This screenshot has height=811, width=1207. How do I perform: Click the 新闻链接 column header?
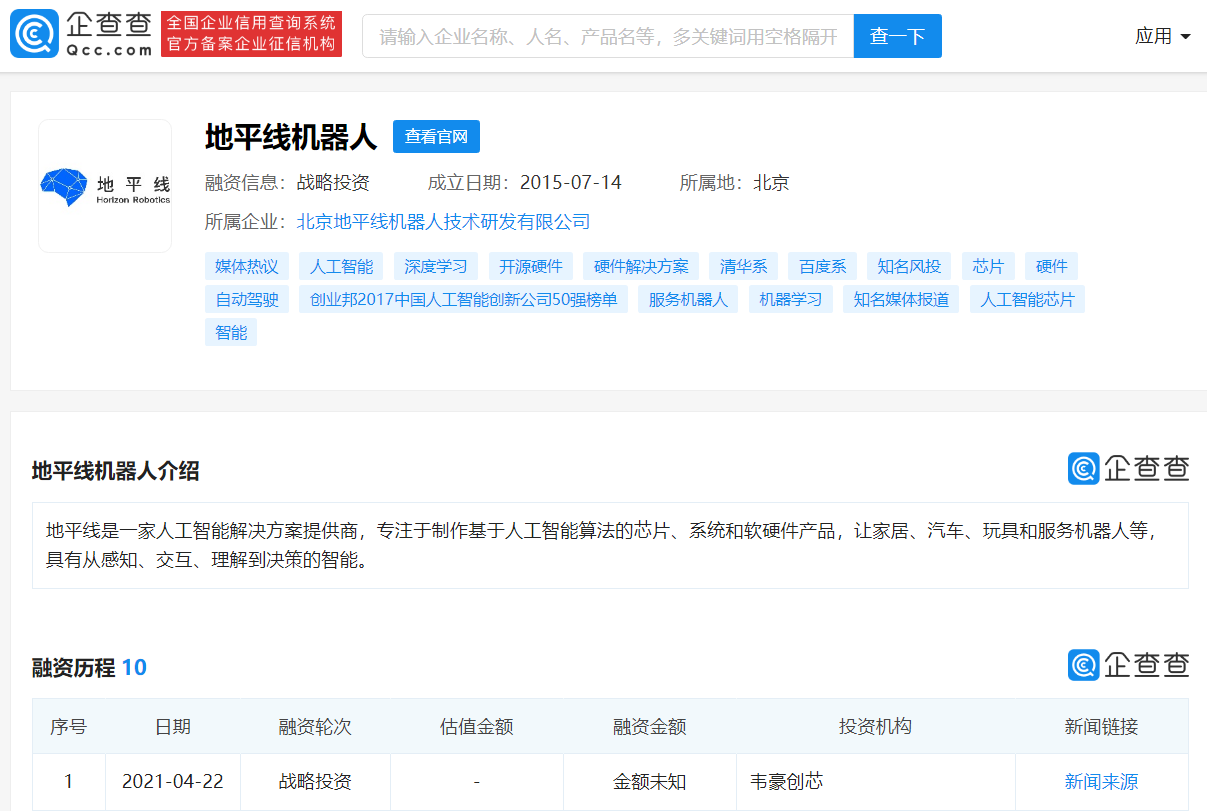point(1101,727)
